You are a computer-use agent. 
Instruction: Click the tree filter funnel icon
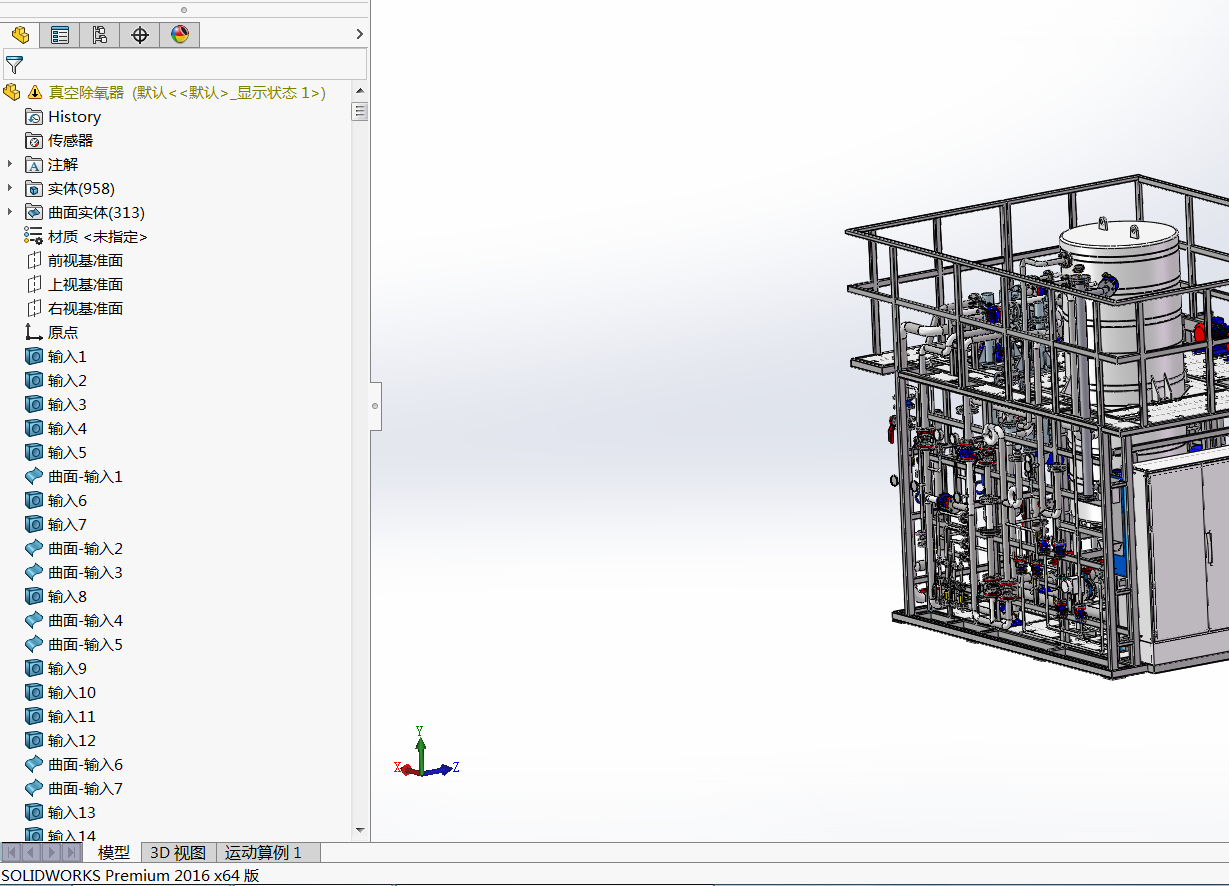14,65
